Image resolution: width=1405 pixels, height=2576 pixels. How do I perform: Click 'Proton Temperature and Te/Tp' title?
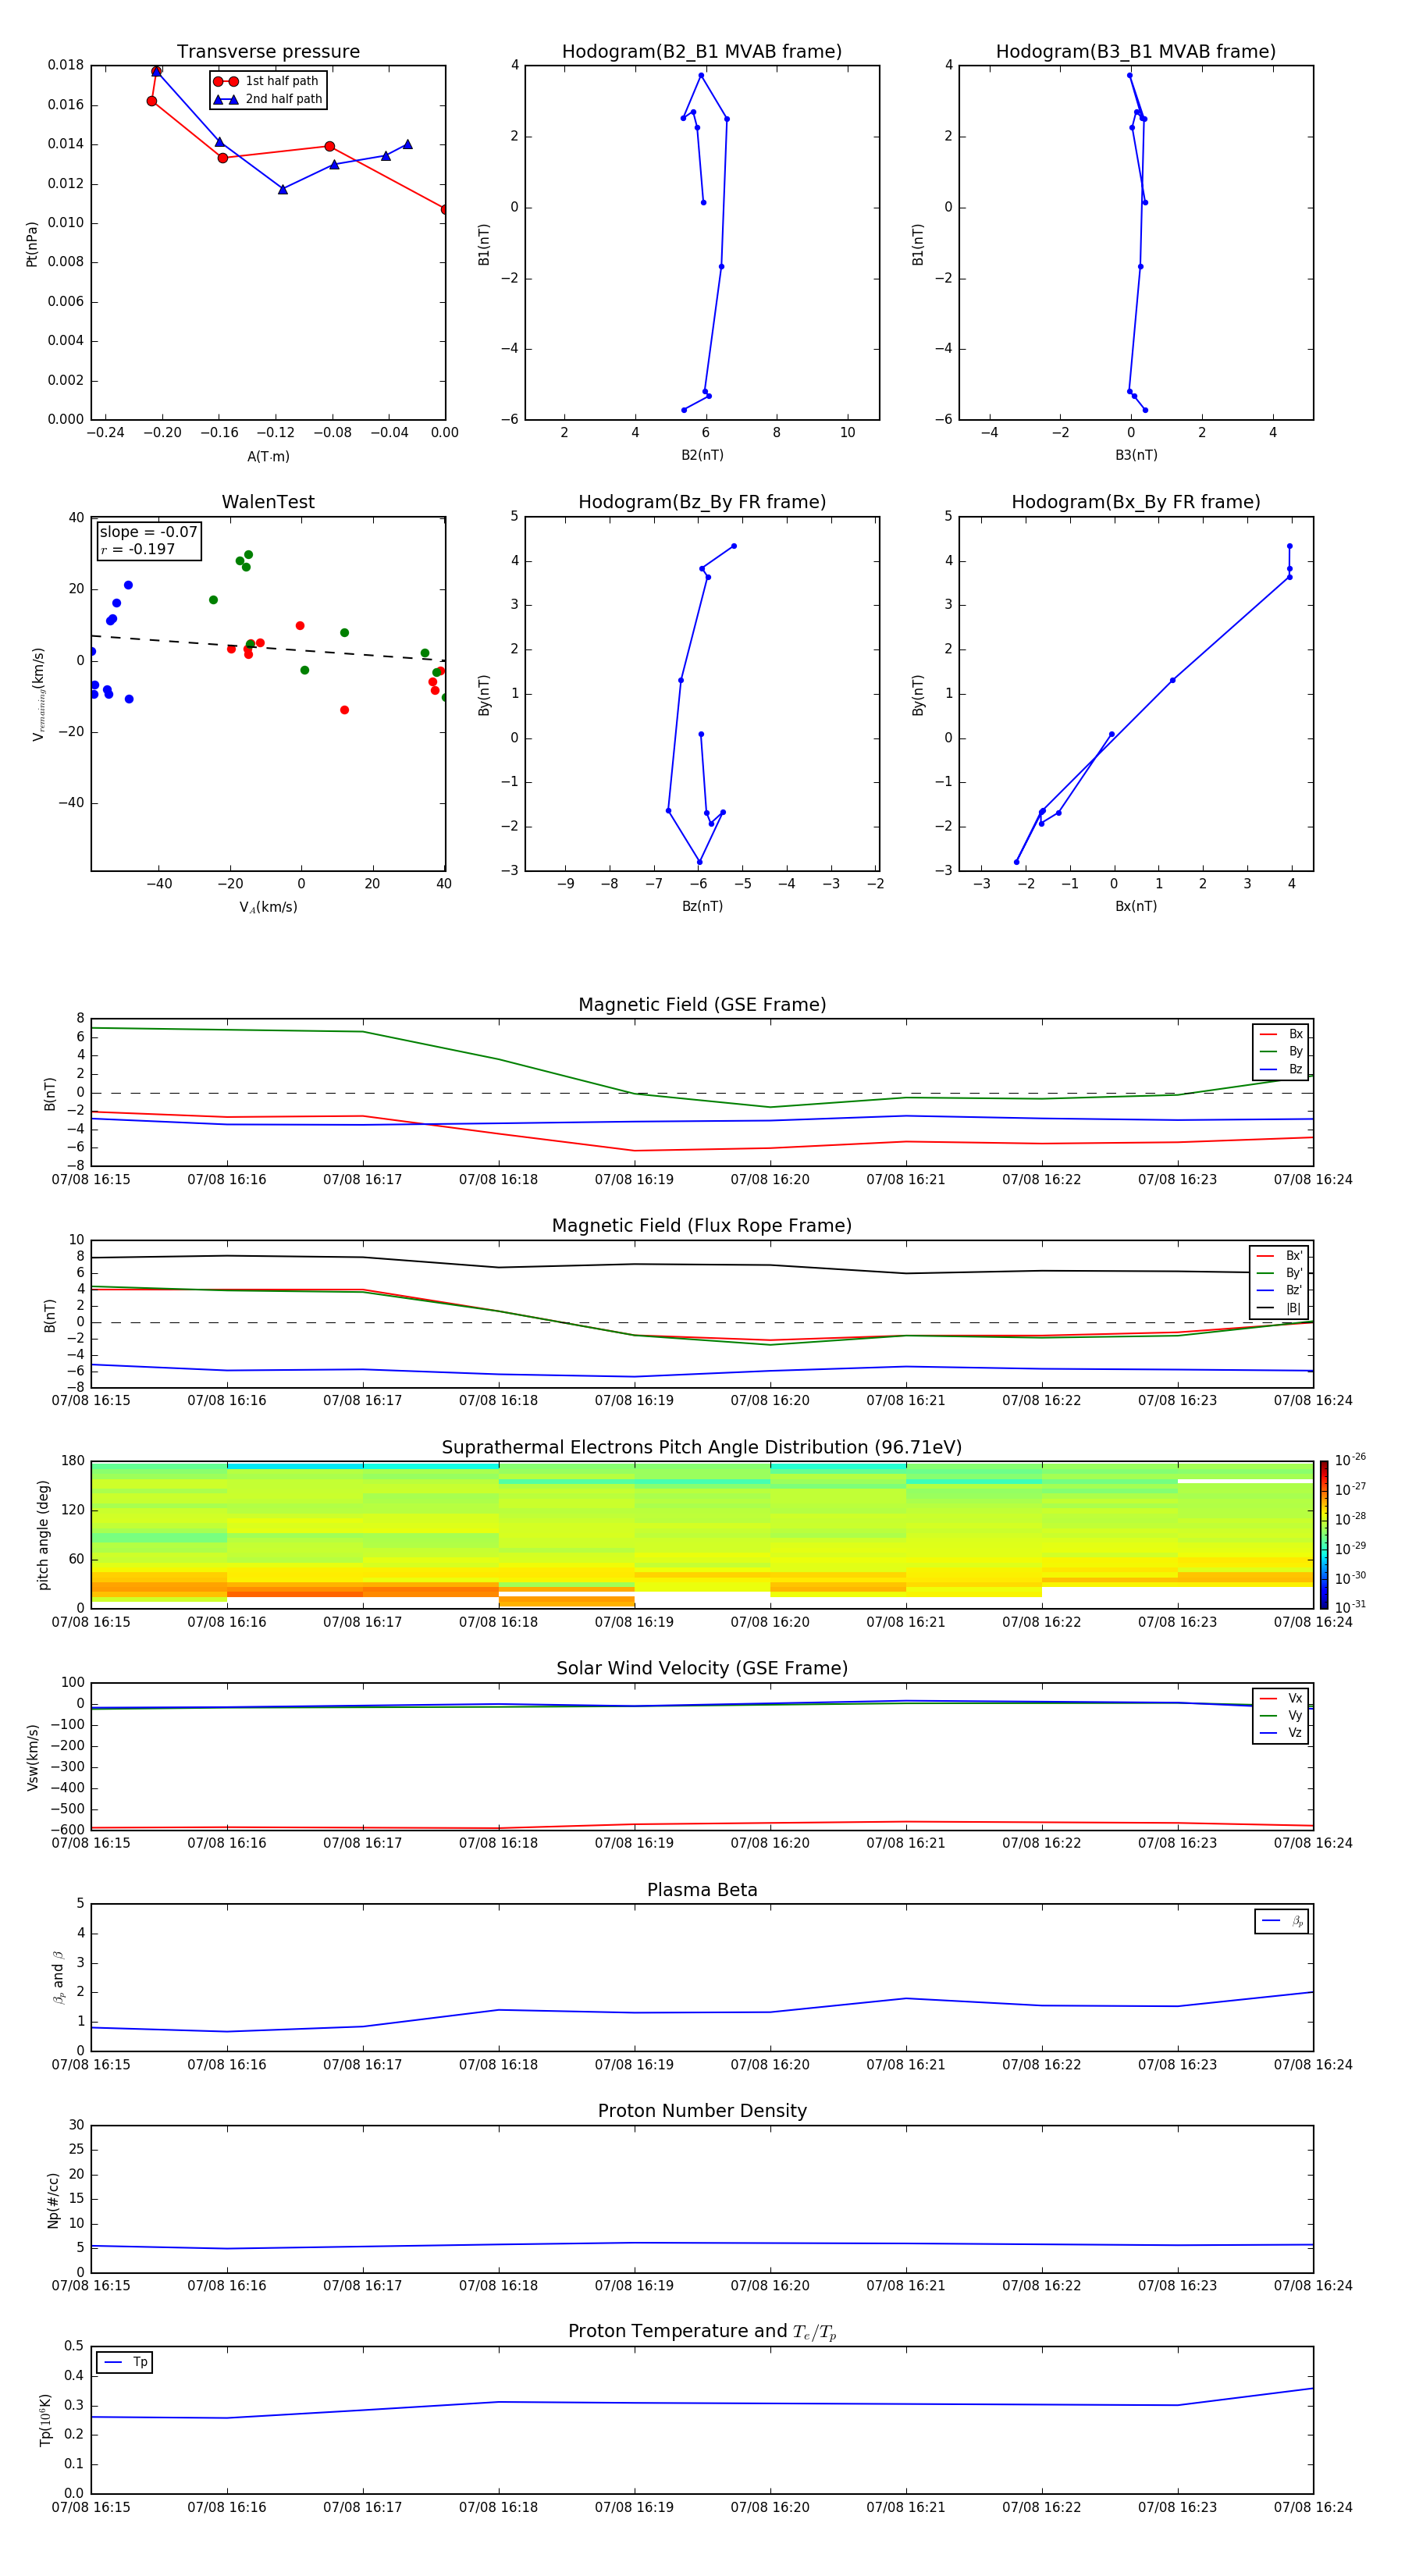coord(702,2332)
